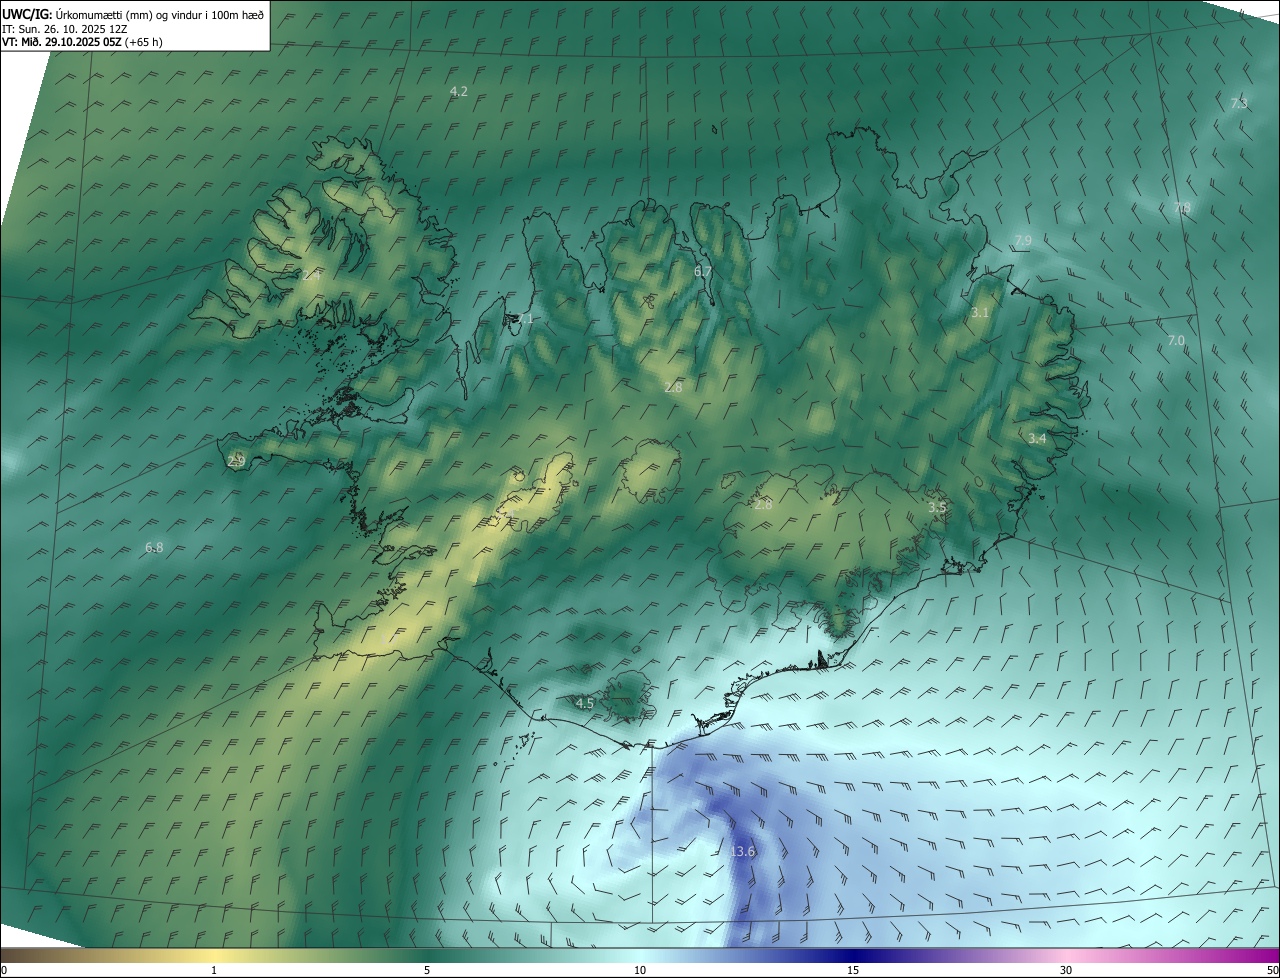The width and height of the screenshot is (1280, 978).
Task: Click the 3.5 value label on the map
Action: 937,508
